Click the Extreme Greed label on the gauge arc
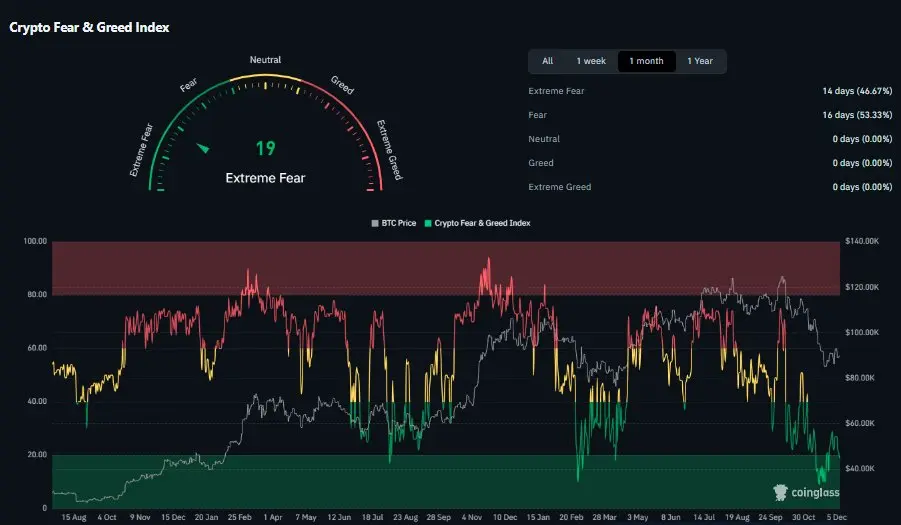 [x=388, y=150]
